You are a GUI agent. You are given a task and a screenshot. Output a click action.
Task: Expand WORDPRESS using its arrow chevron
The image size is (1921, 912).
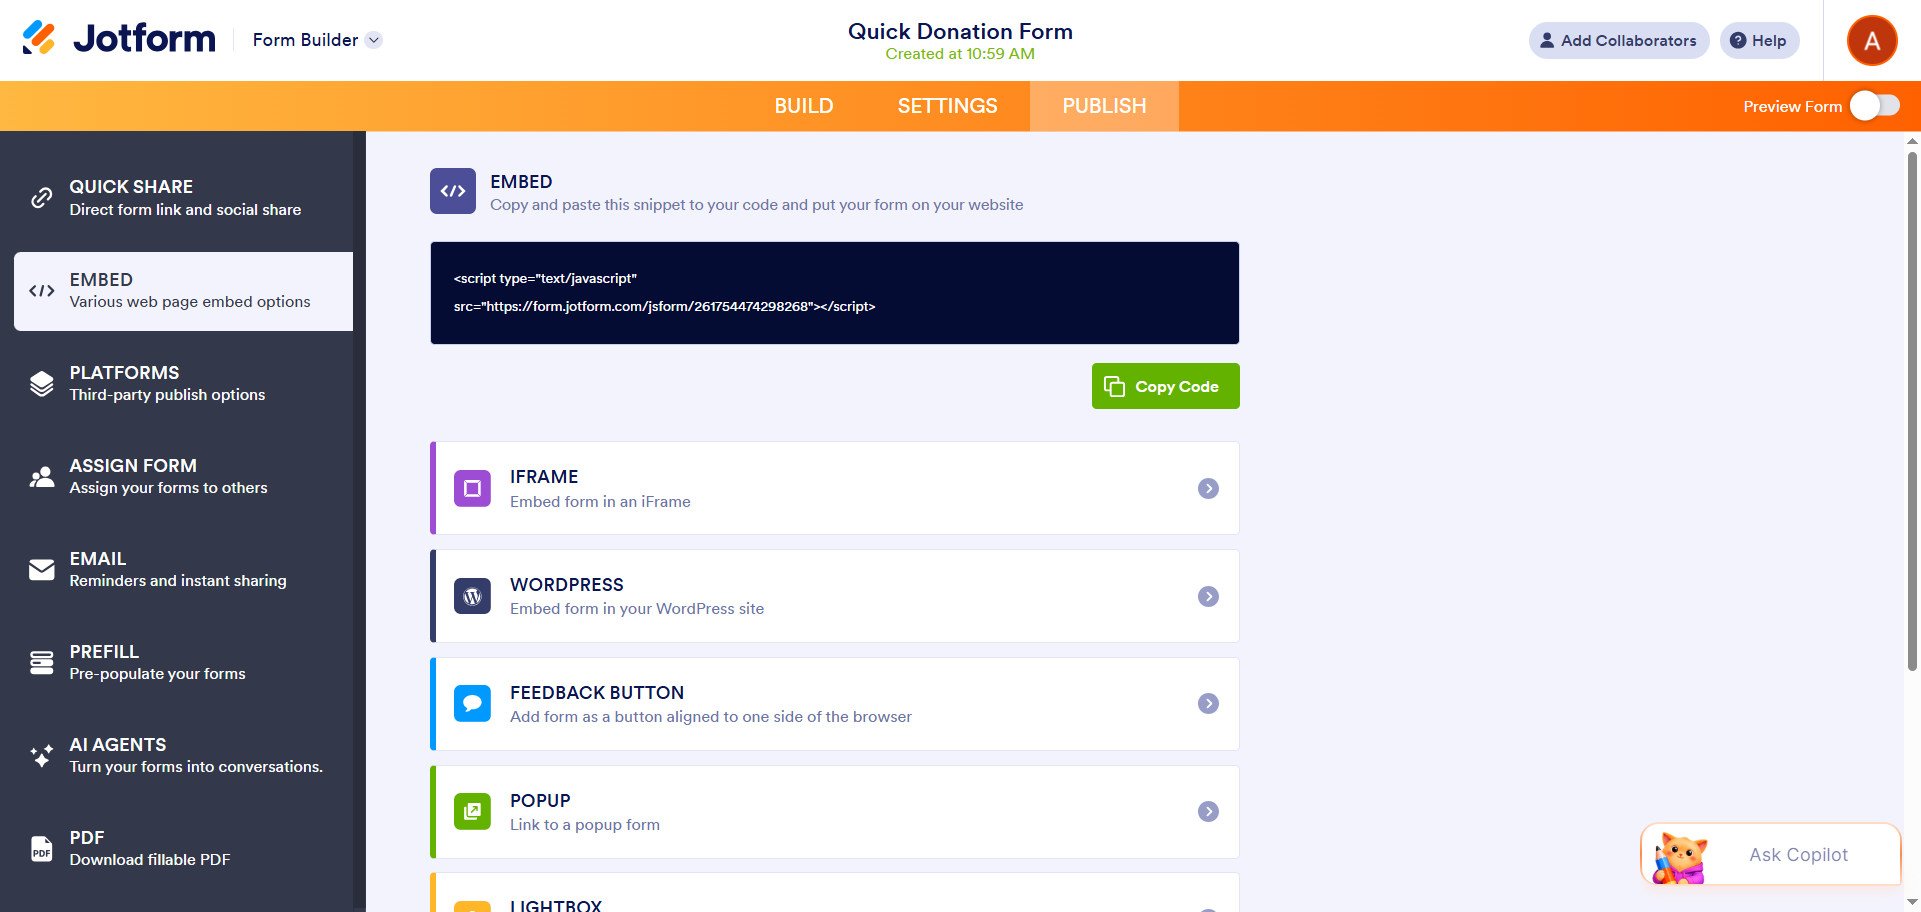[1208, 596]
